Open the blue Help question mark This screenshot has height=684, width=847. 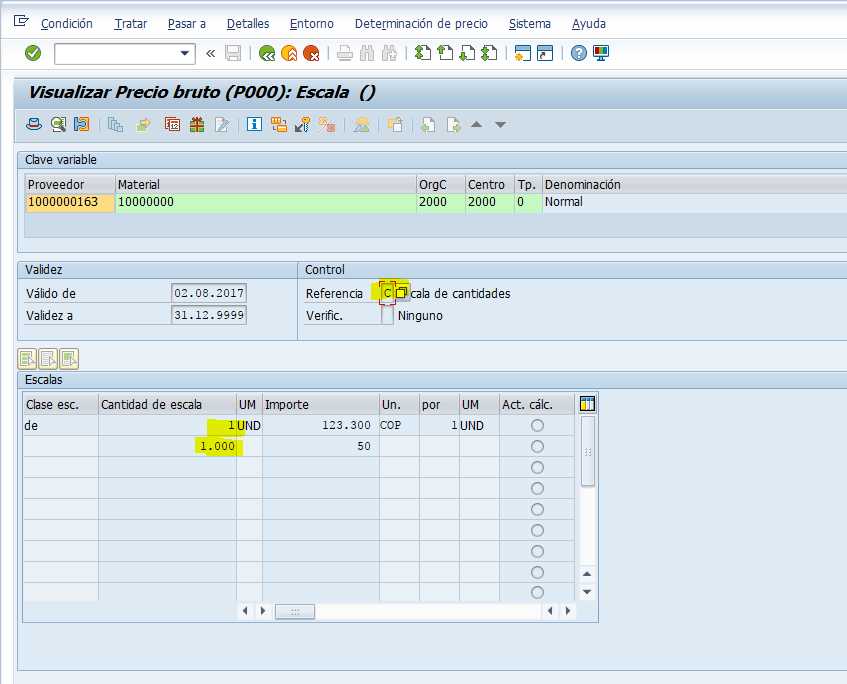[x=579, y=53]
